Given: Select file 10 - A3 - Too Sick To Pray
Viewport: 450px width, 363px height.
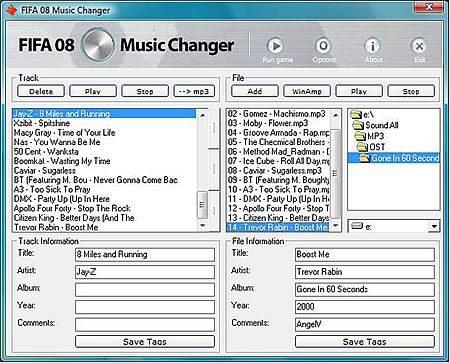Looking at the screenshot, I should coord(278,190).
